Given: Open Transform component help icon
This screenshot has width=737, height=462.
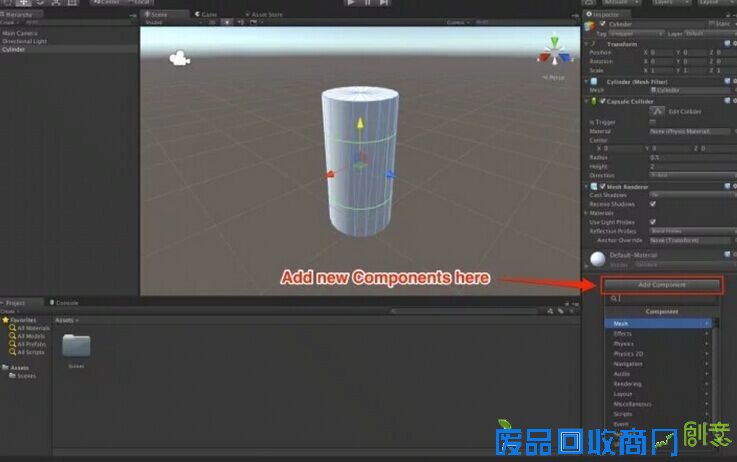Looking at the screenshot, I should [728, 44].
